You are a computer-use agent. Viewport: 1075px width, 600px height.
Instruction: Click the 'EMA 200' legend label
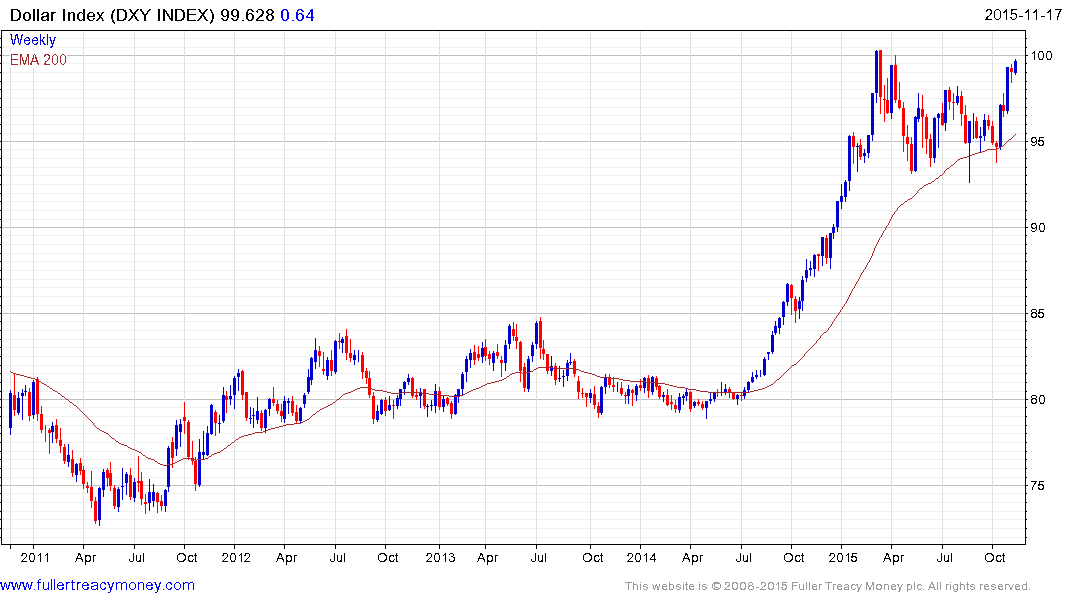(x=38, y=60)
